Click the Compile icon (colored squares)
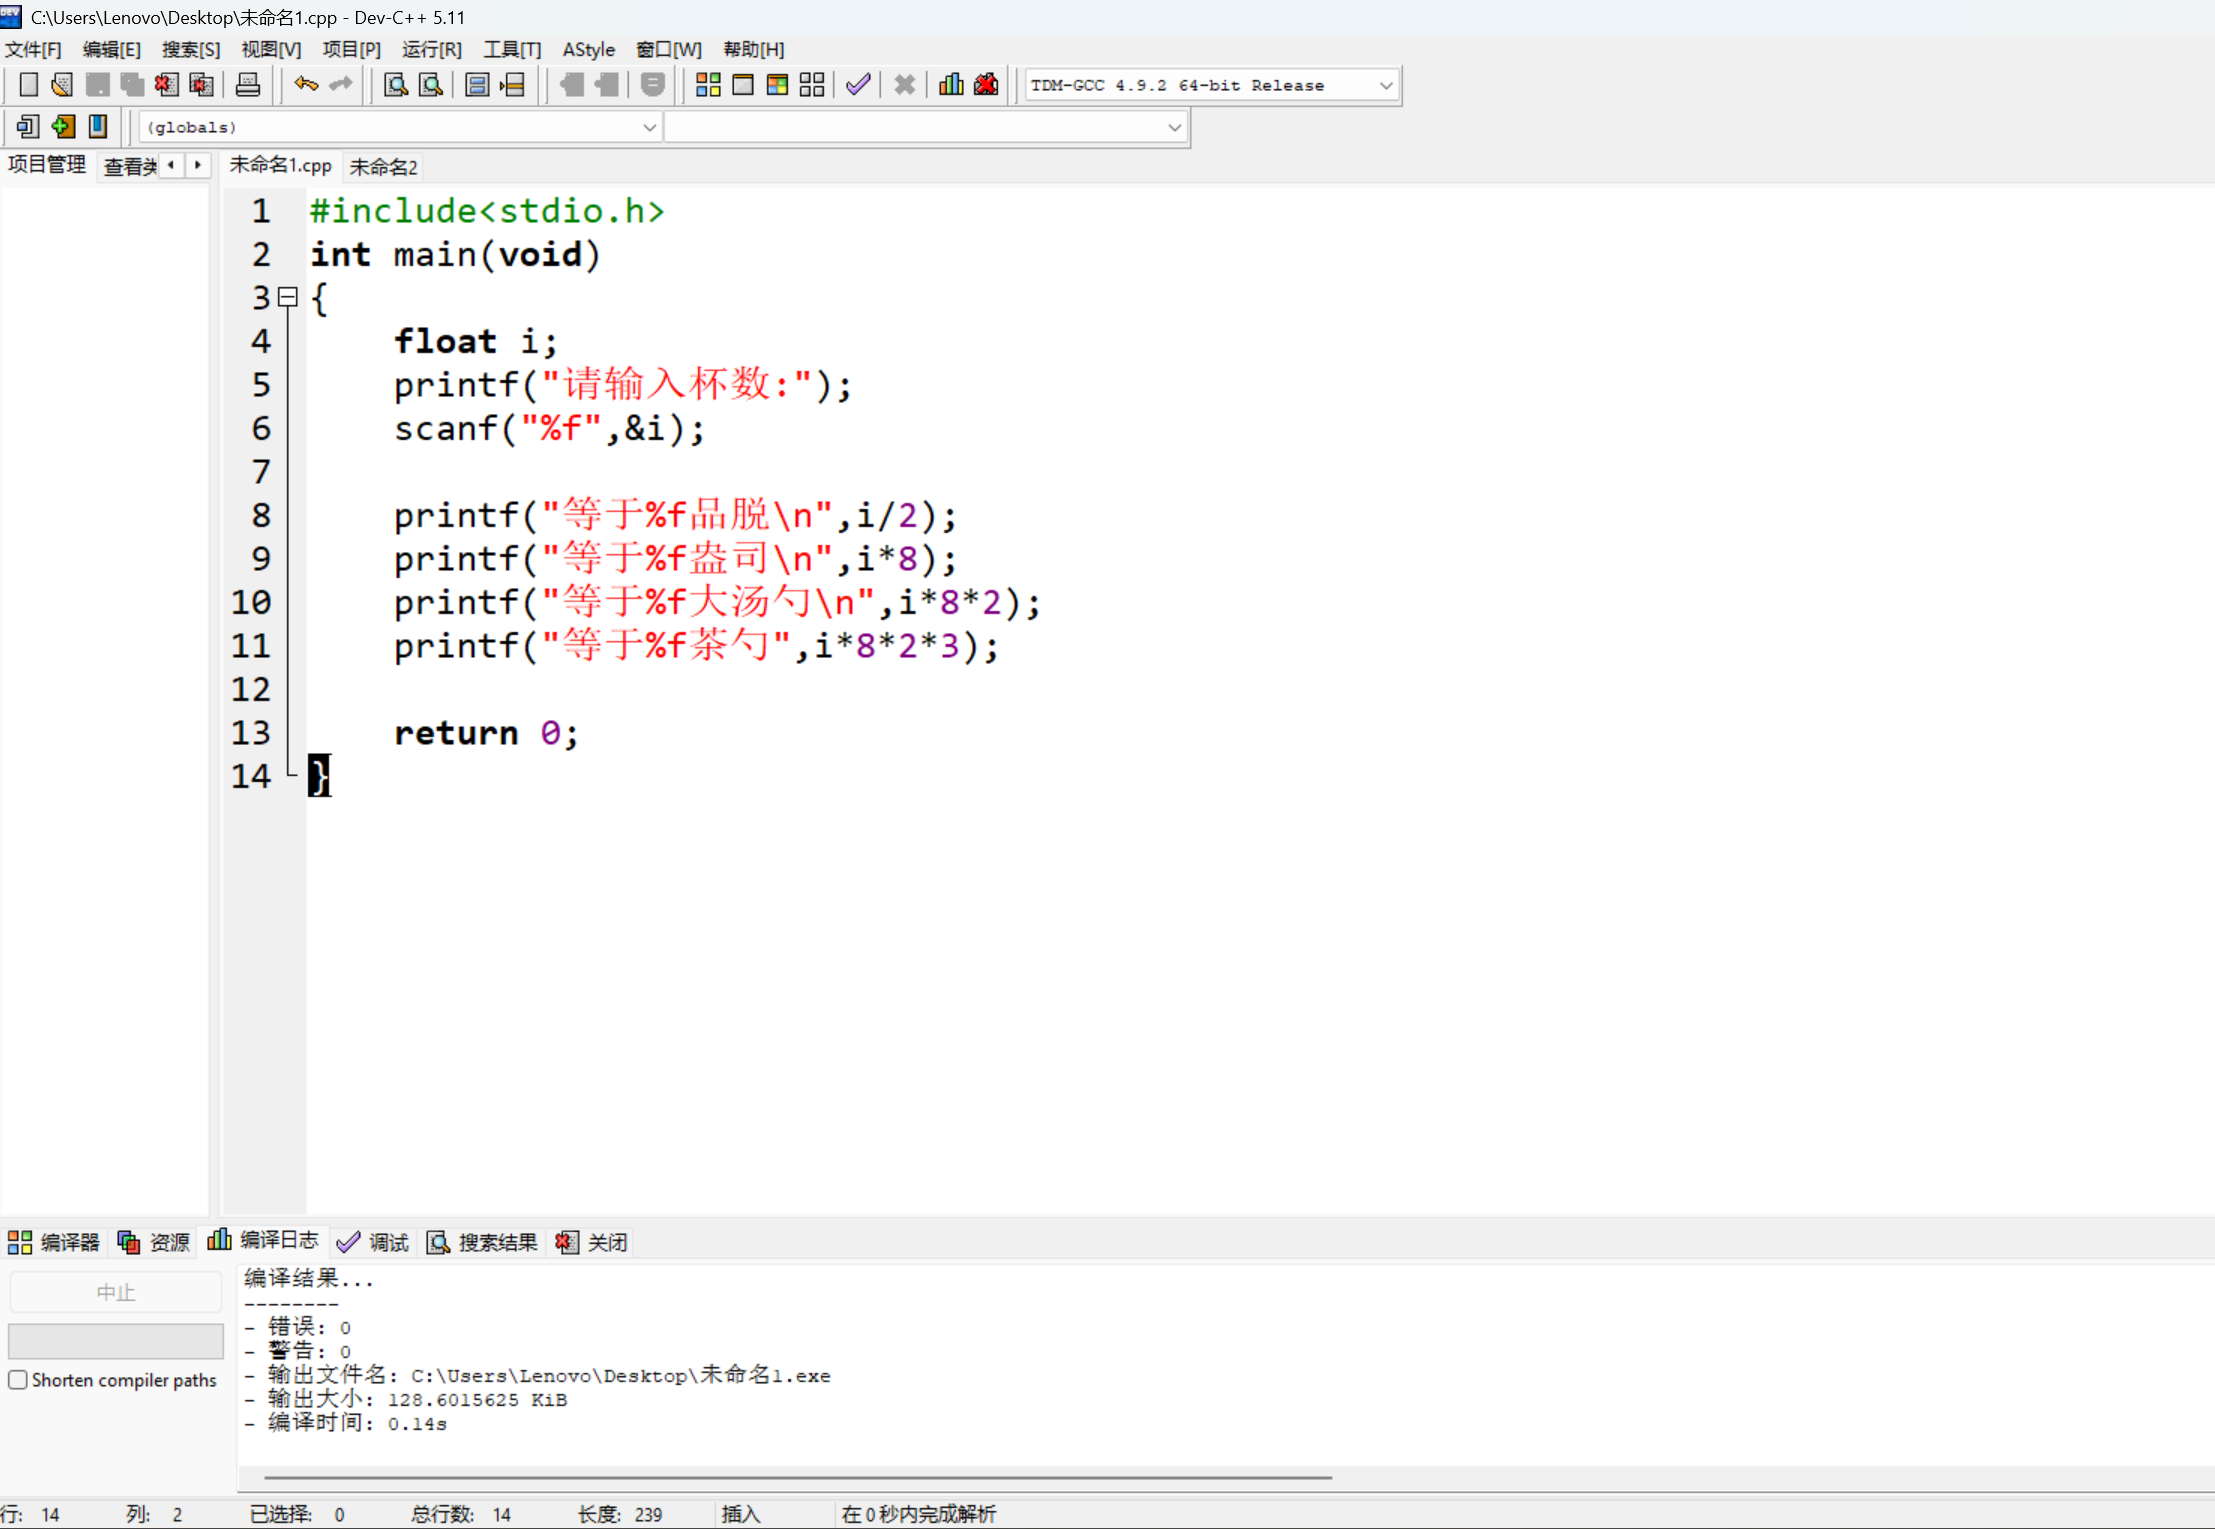Image resolution: width=2215 pixels, height=1529 pixels. coord(708,85)
